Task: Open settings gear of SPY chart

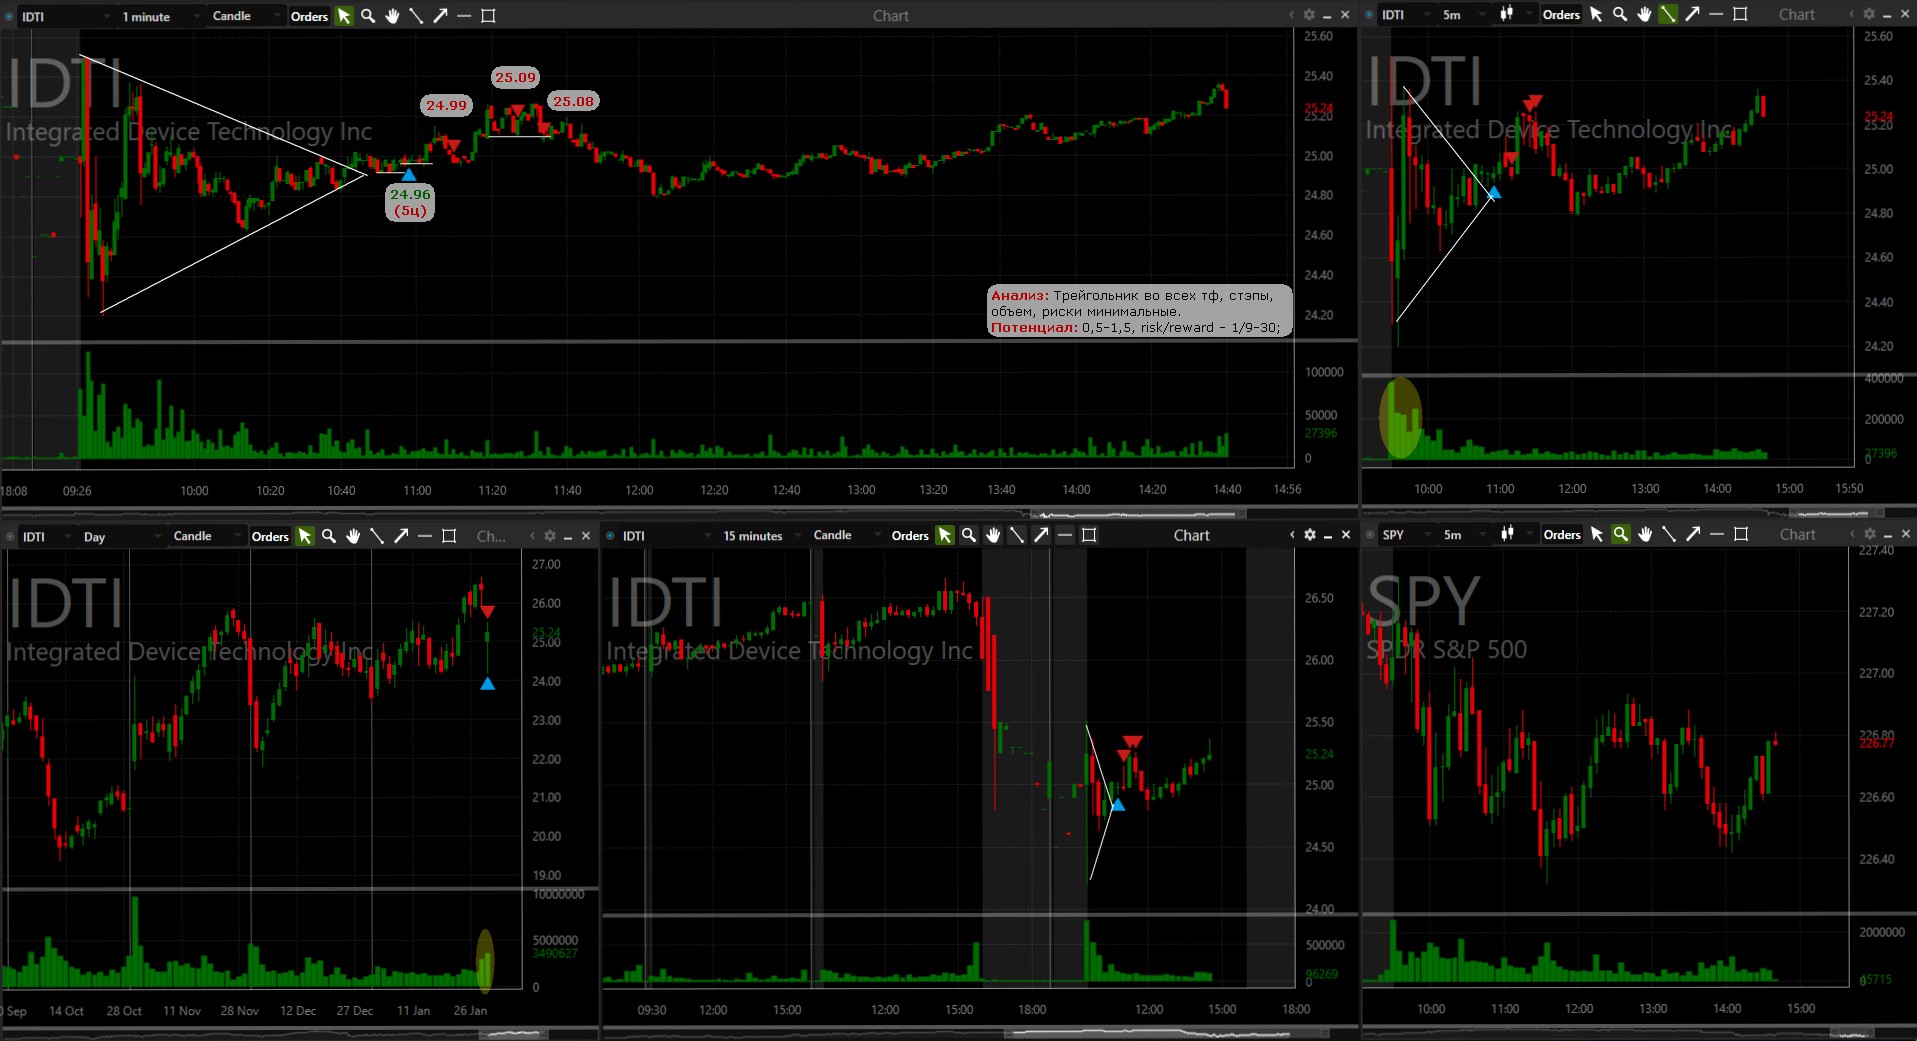Action: (x=1869, y=534)
